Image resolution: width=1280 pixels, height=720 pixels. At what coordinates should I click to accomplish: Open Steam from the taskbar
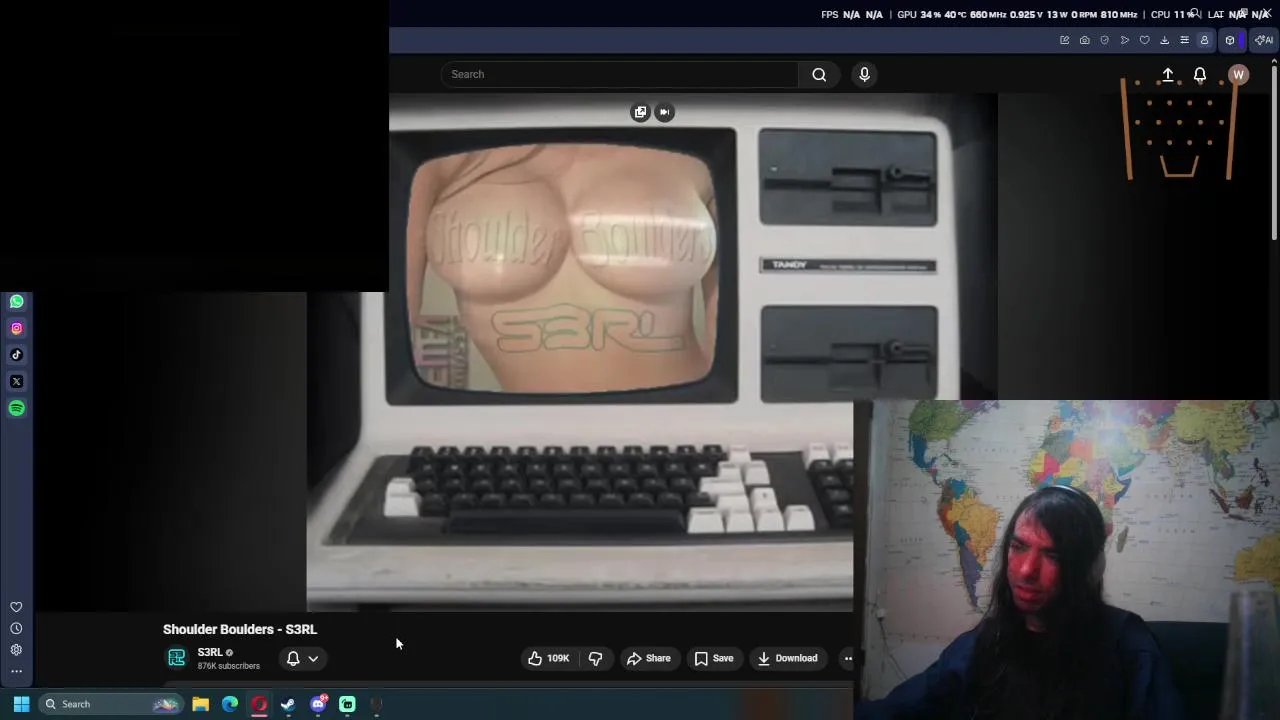(288, 704)
